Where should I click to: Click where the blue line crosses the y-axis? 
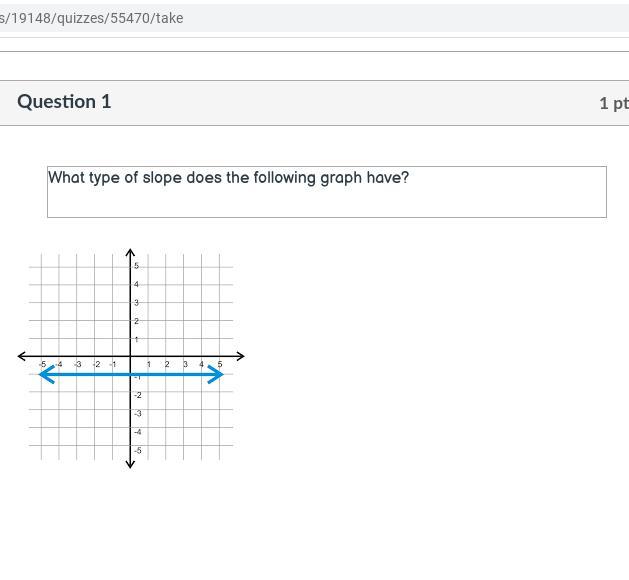point(131,374)
